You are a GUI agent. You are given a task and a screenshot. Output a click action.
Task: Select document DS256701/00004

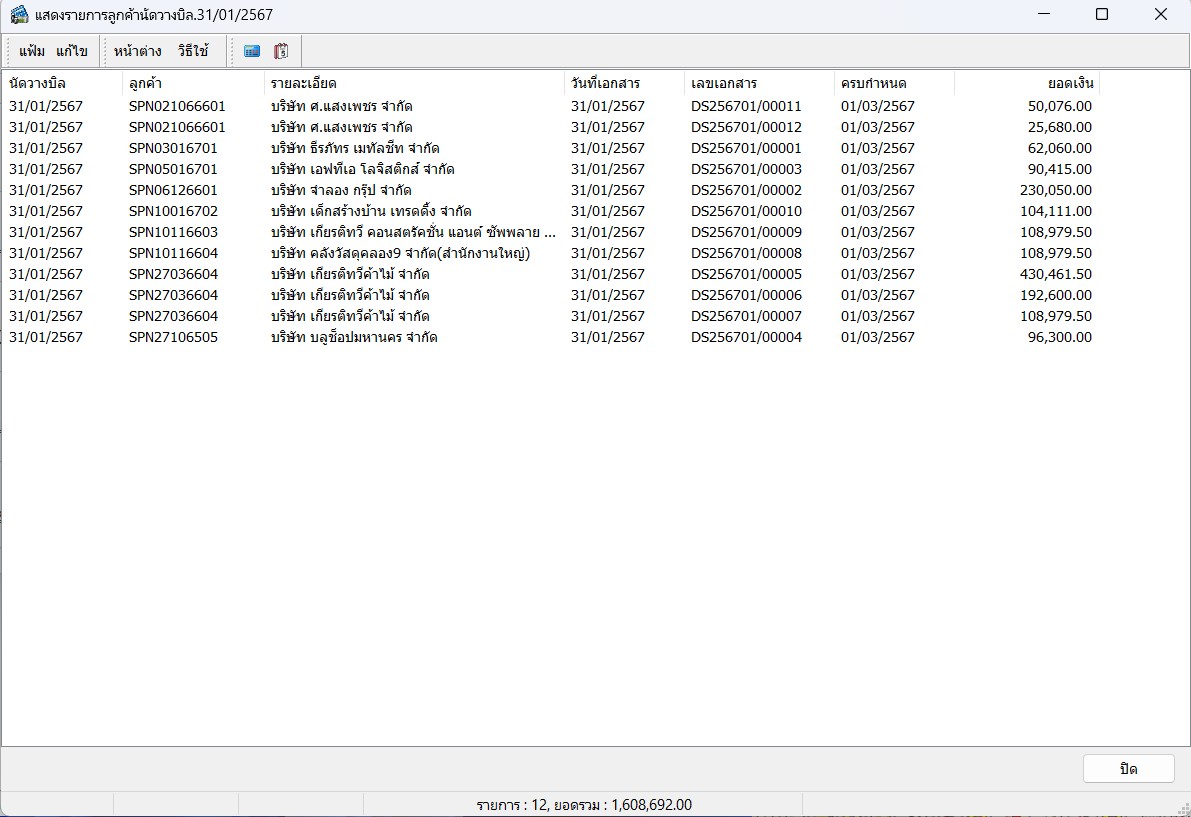click(x=746, y=337)
